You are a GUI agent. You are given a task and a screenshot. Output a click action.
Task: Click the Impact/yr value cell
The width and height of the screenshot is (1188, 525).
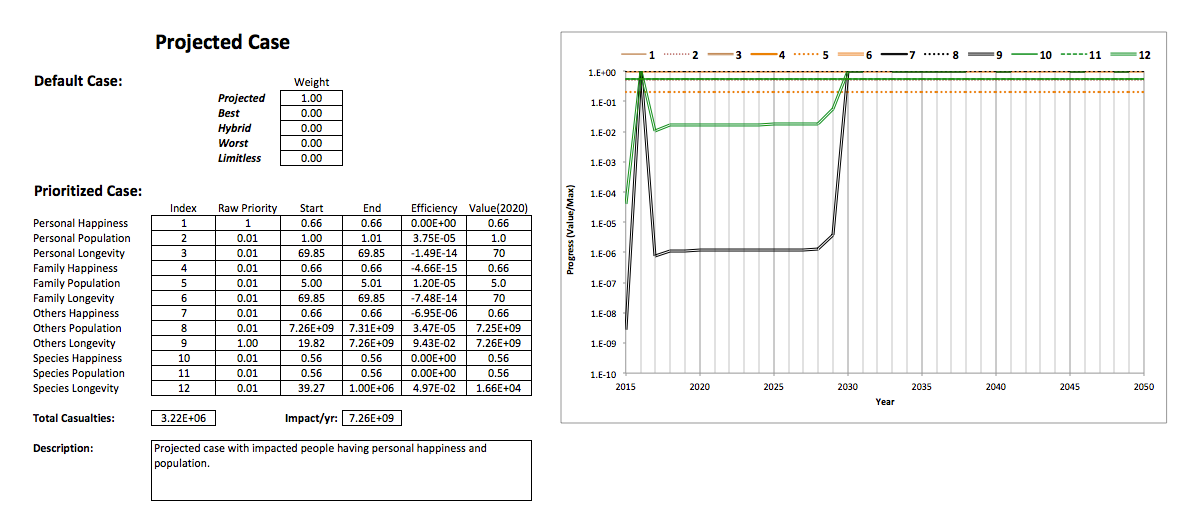click(x=371, y=418)
